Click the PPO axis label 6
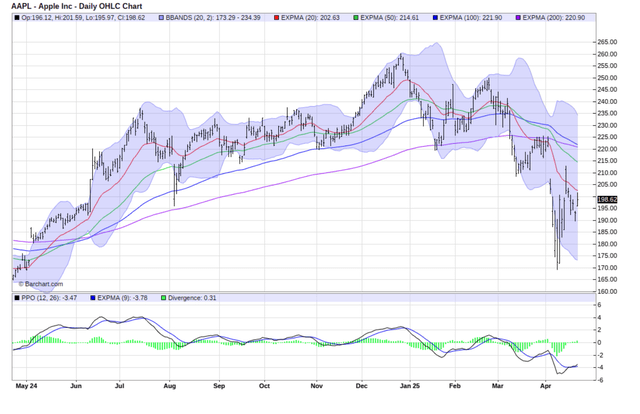This screenshot has height=414, width=640. tap(599, 305)
